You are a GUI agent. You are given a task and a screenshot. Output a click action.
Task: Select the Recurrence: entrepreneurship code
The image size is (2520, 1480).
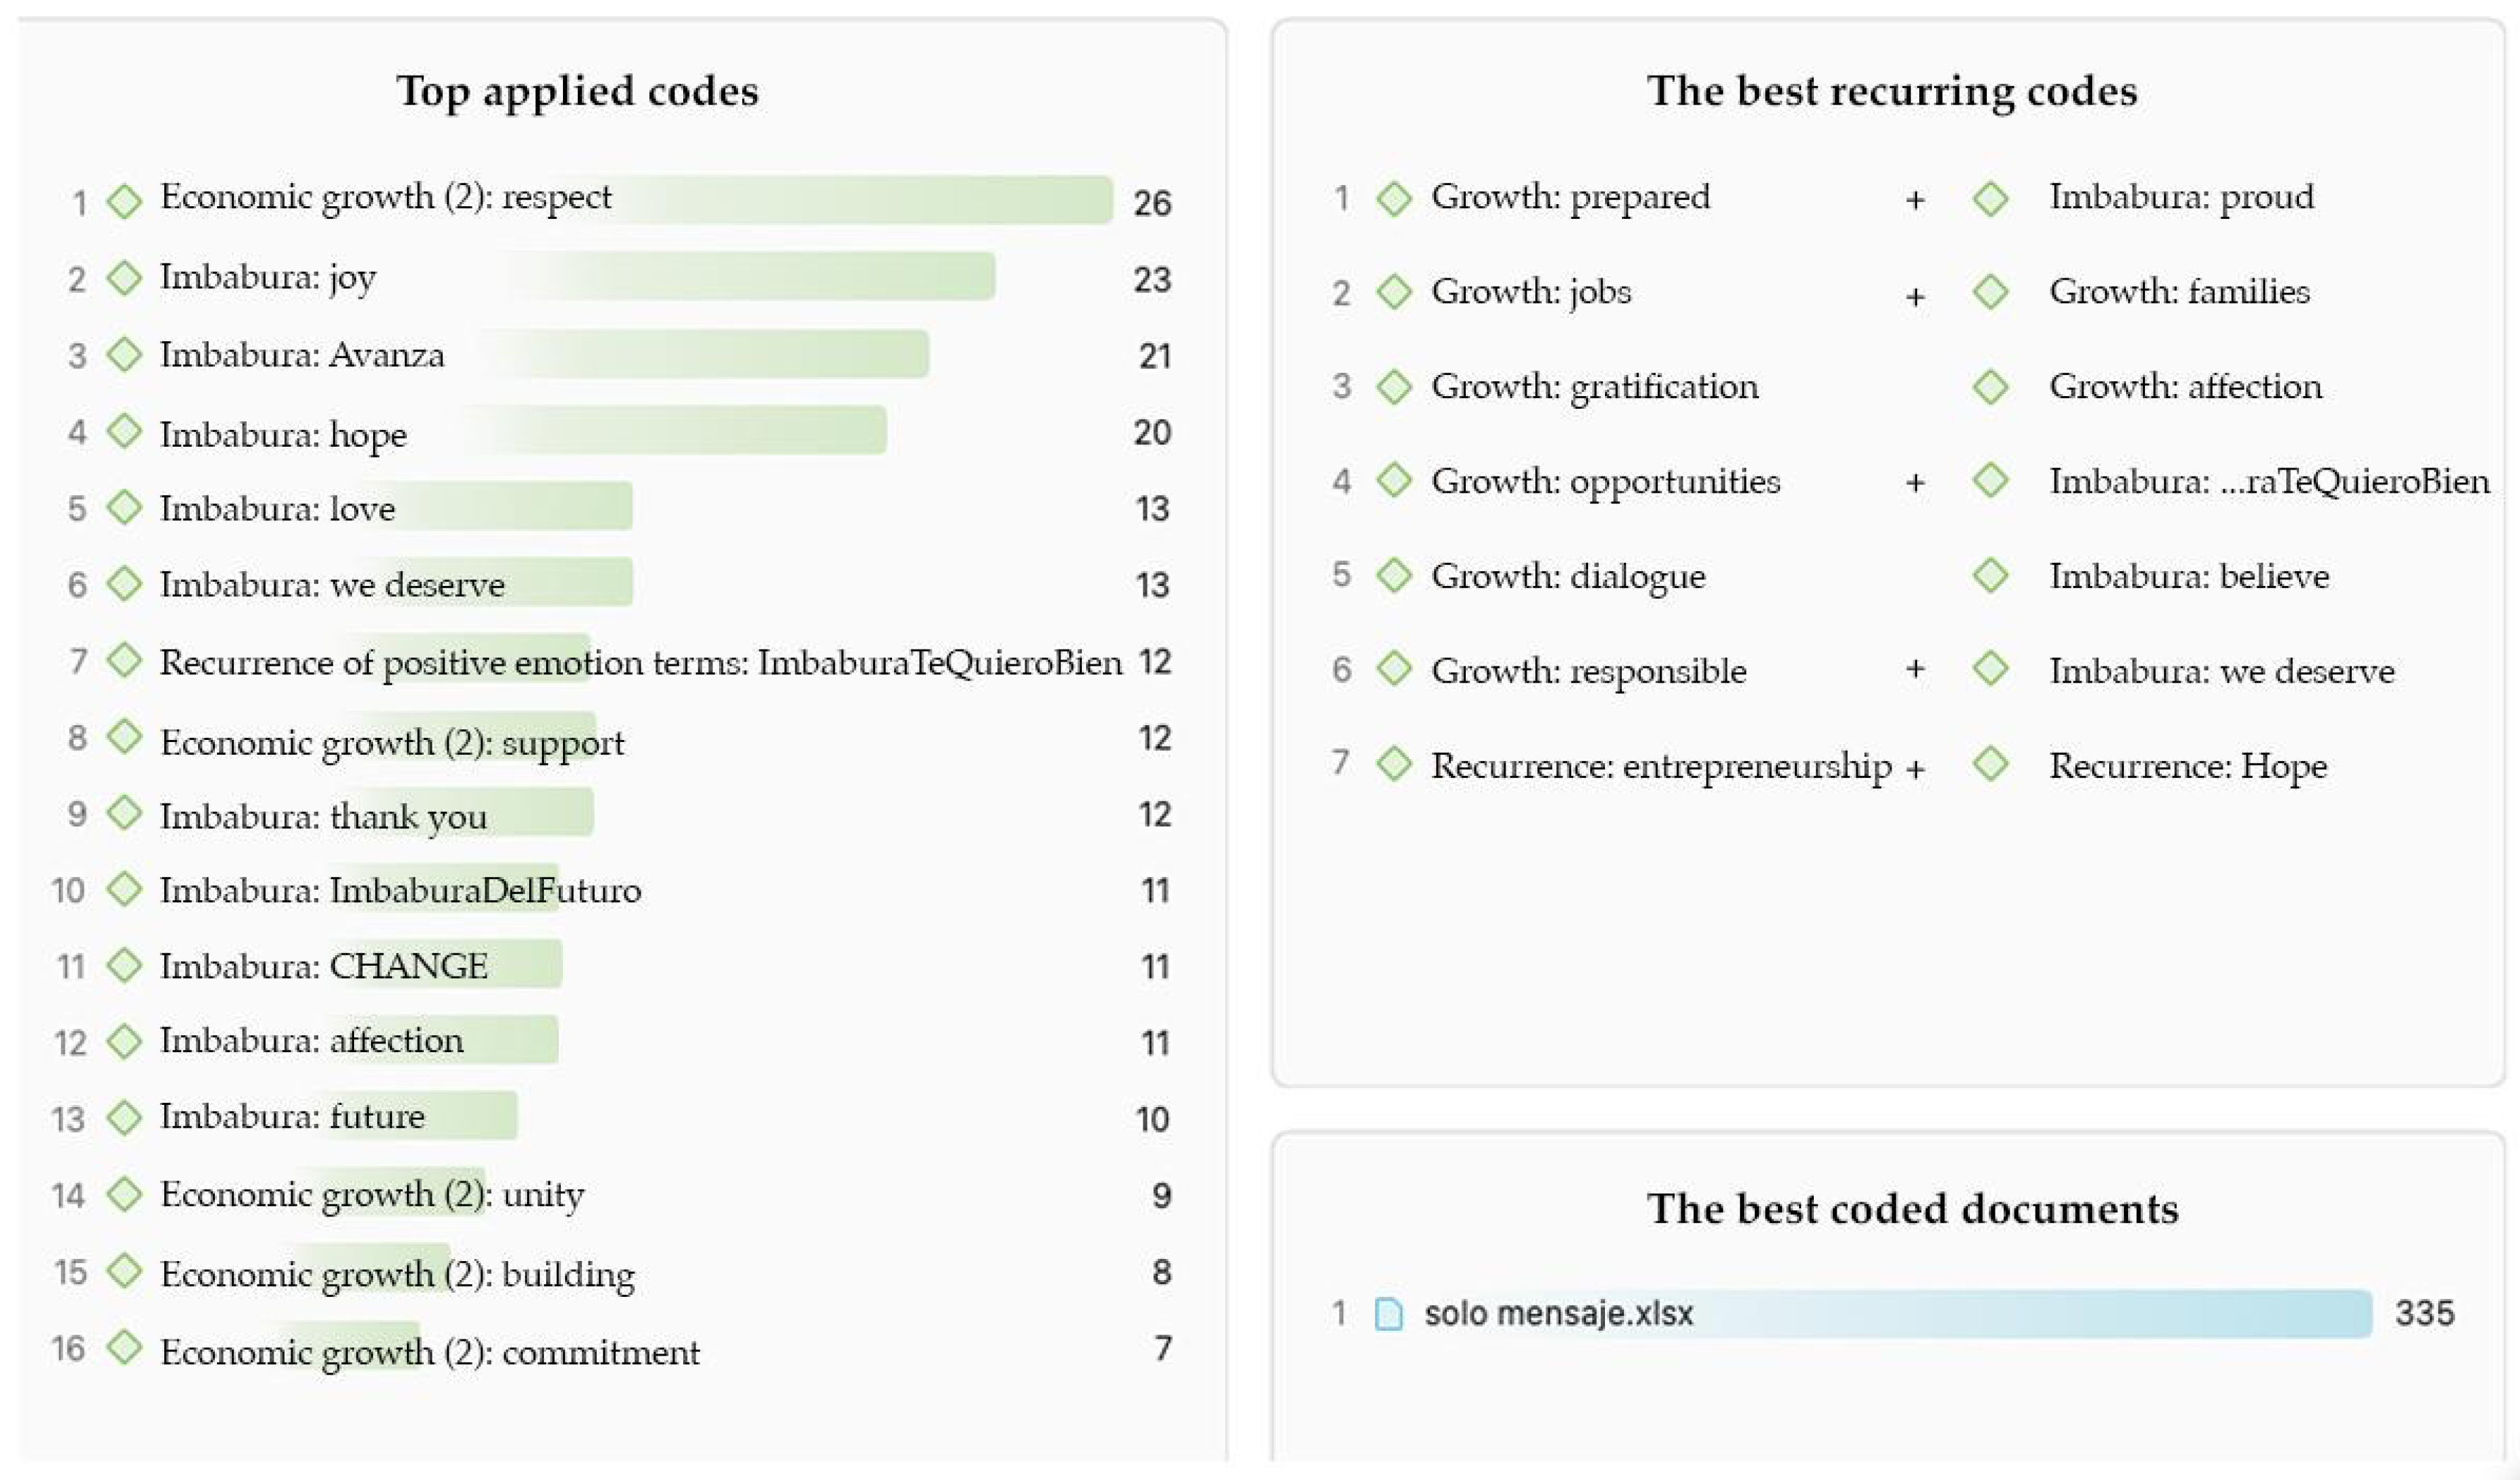click(x=1660, y=766)
